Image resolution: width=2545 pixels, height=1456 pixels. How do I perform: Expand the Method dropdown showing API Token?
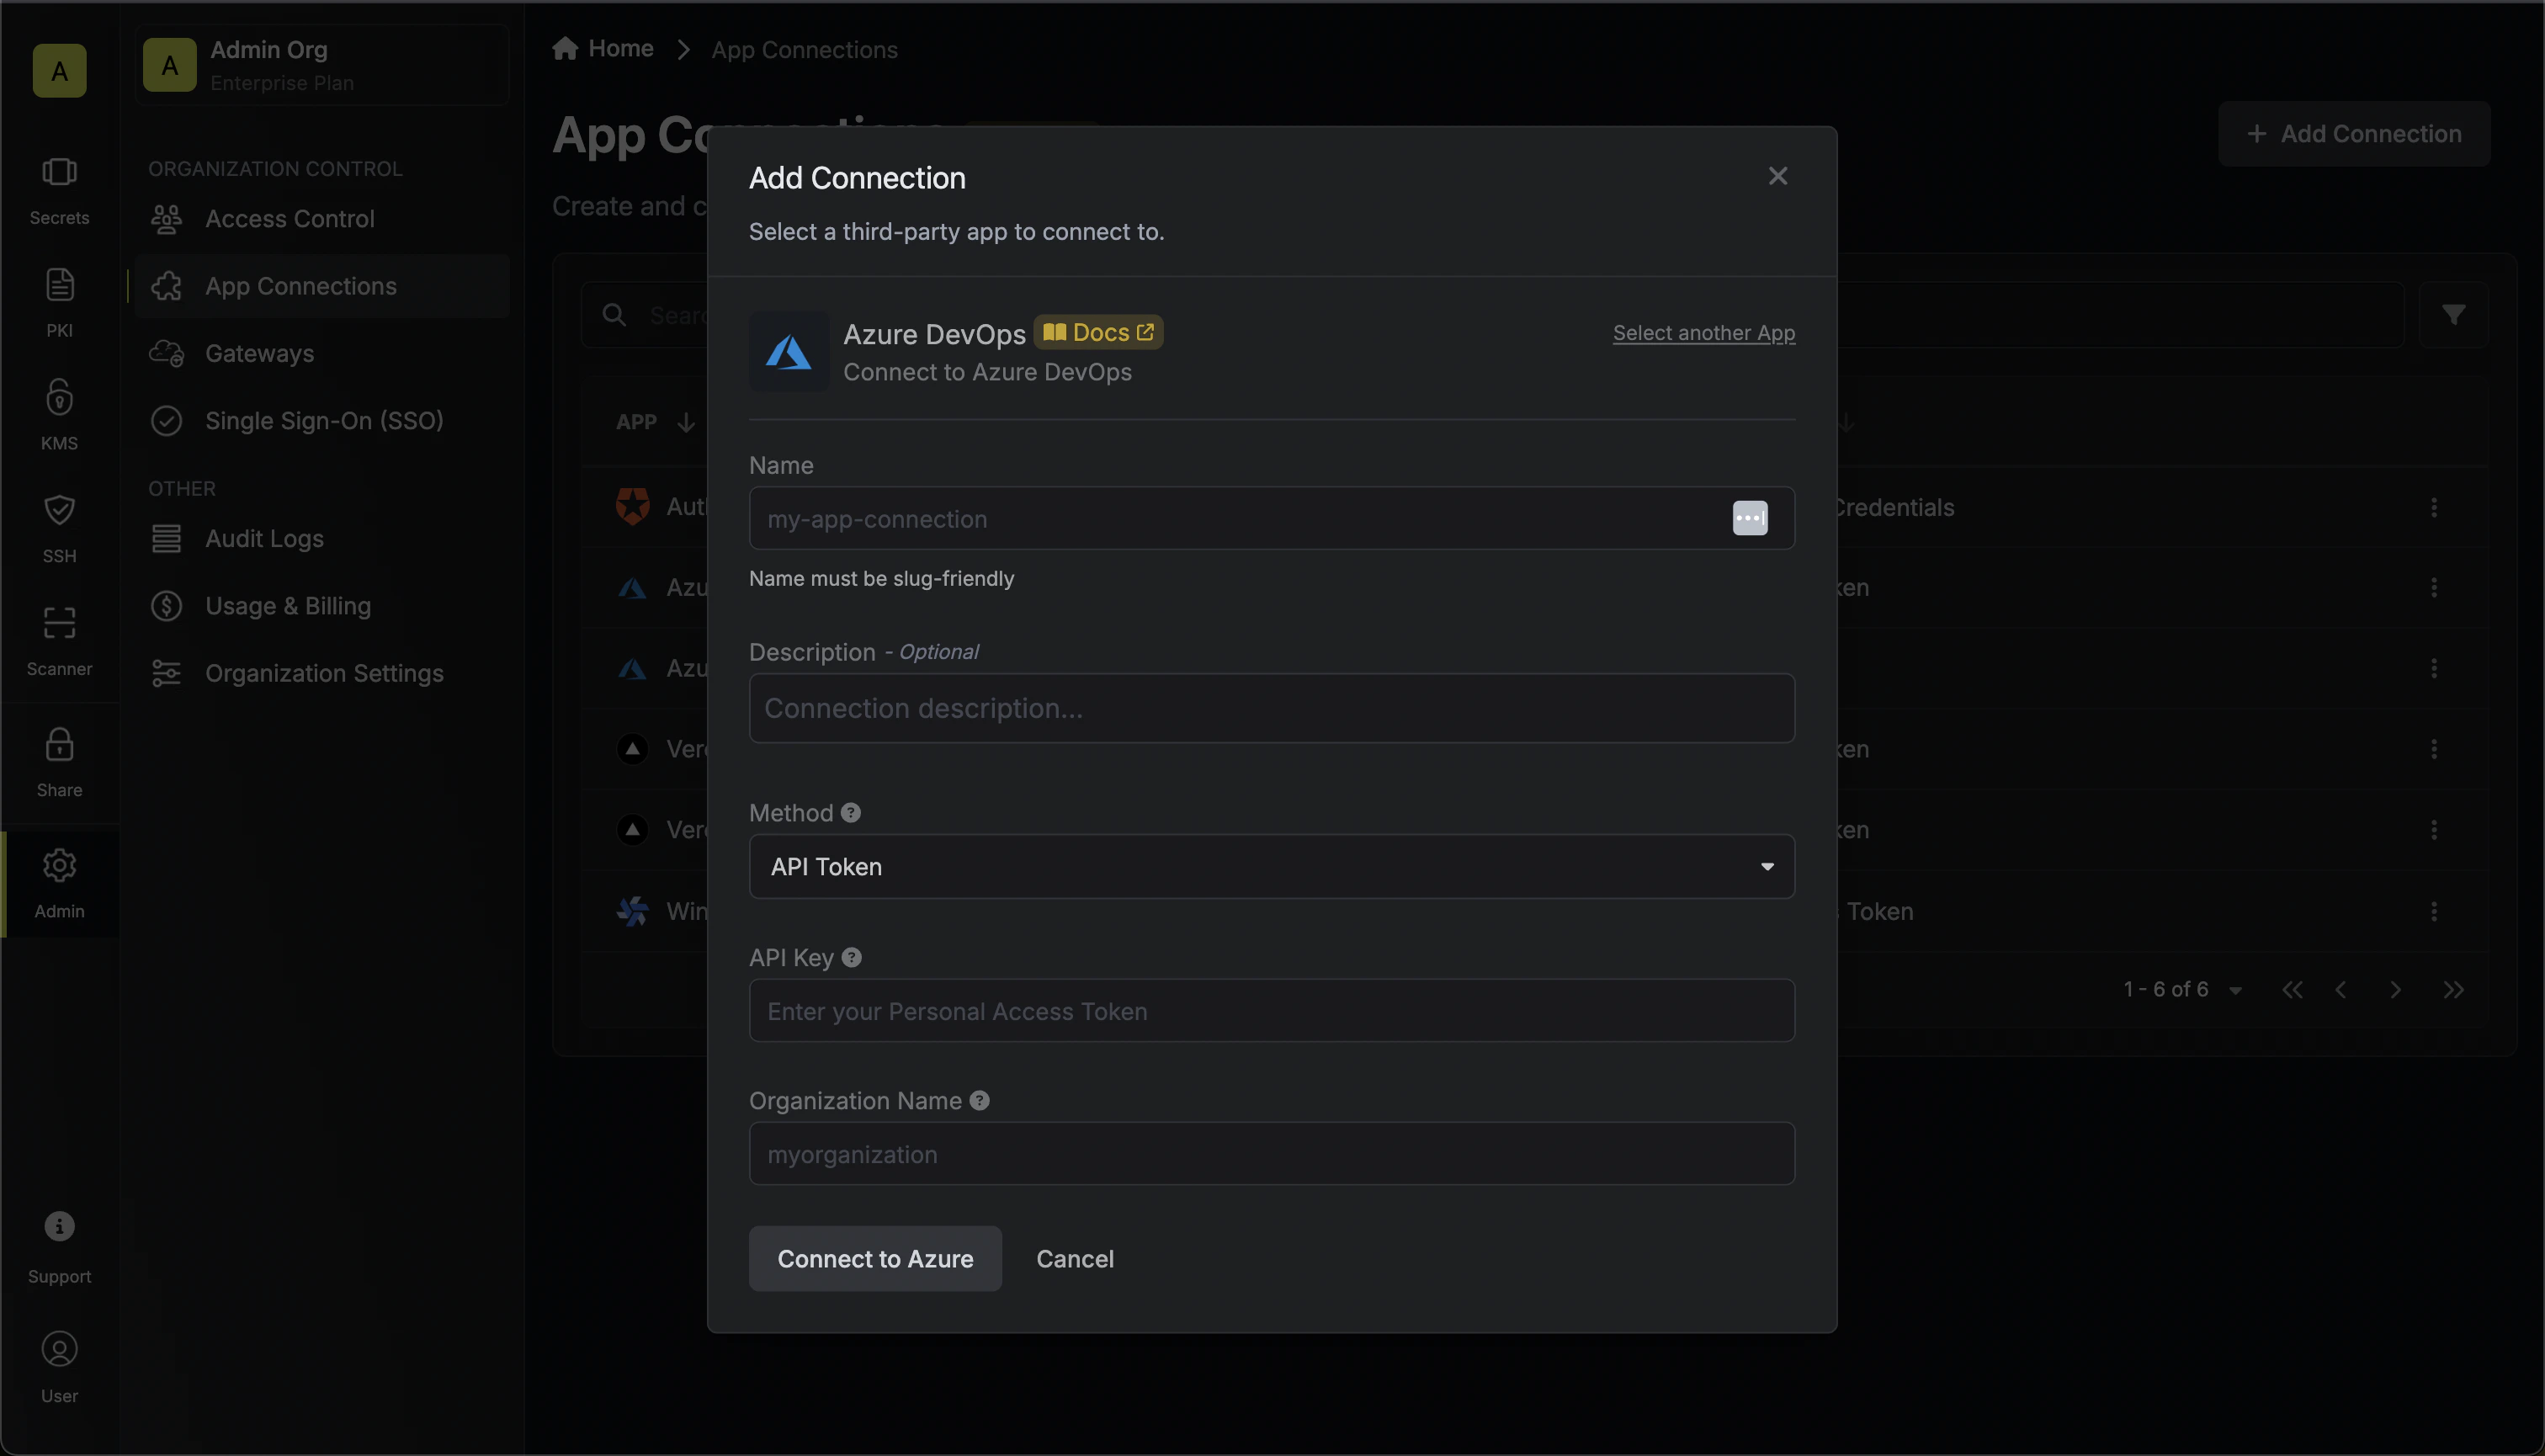1272,866
